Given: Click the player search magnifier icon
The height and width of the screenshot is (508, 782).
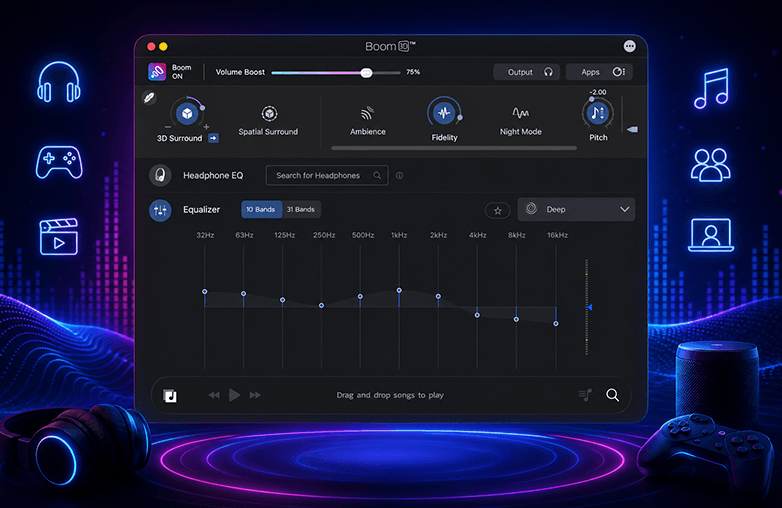Looking at the screenshot, I should pos(612,395).
